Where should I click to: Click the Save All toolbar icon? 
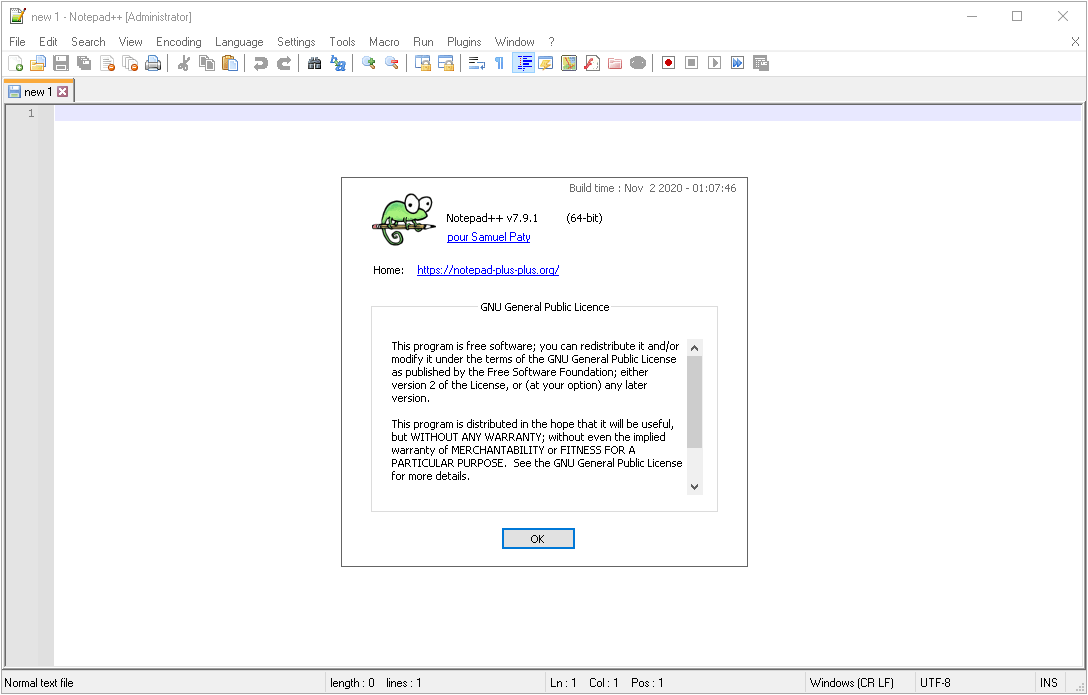tap(84, 63)
